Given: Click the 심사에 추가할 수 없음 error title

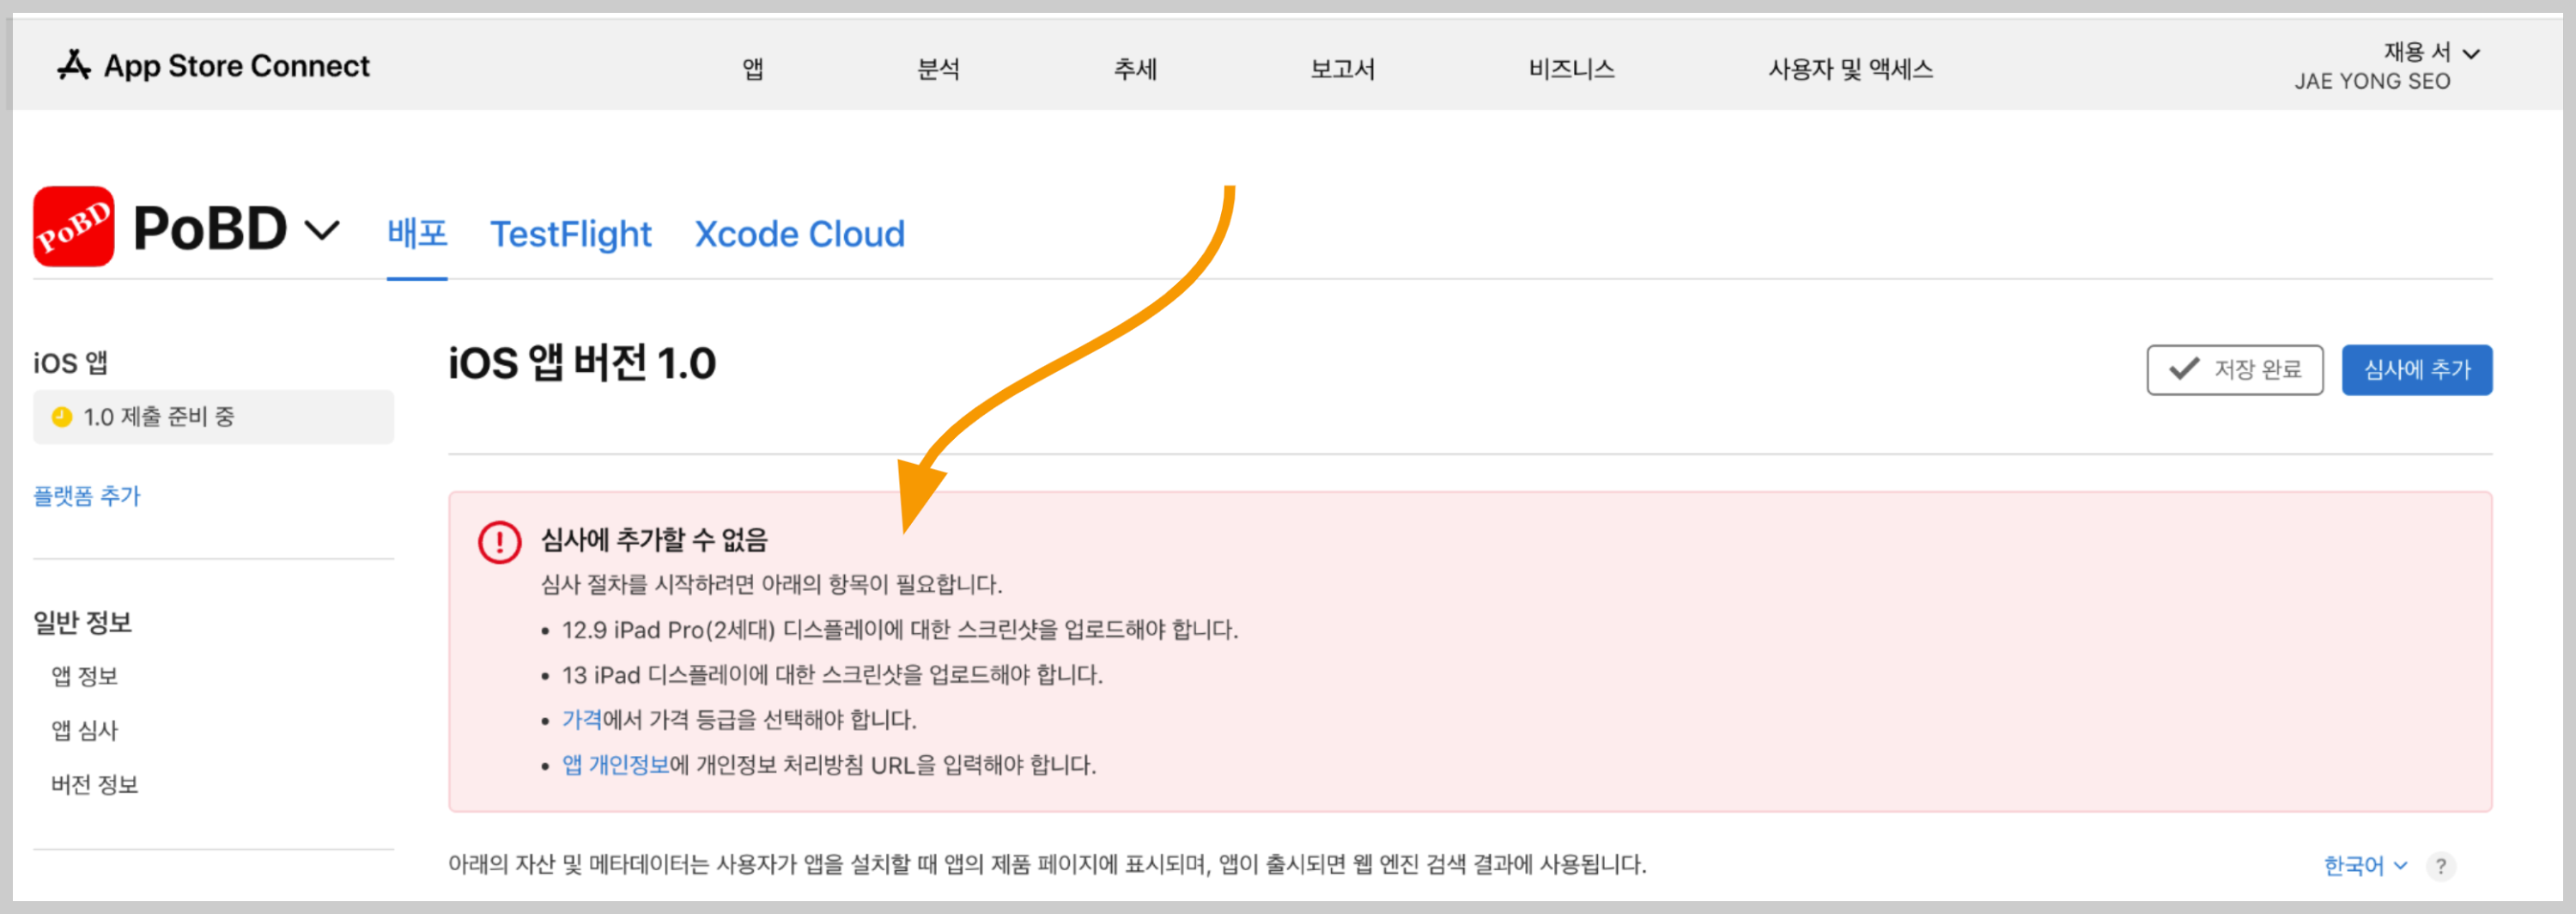Looking at the screenshot, I should click(x=654, y=541).
